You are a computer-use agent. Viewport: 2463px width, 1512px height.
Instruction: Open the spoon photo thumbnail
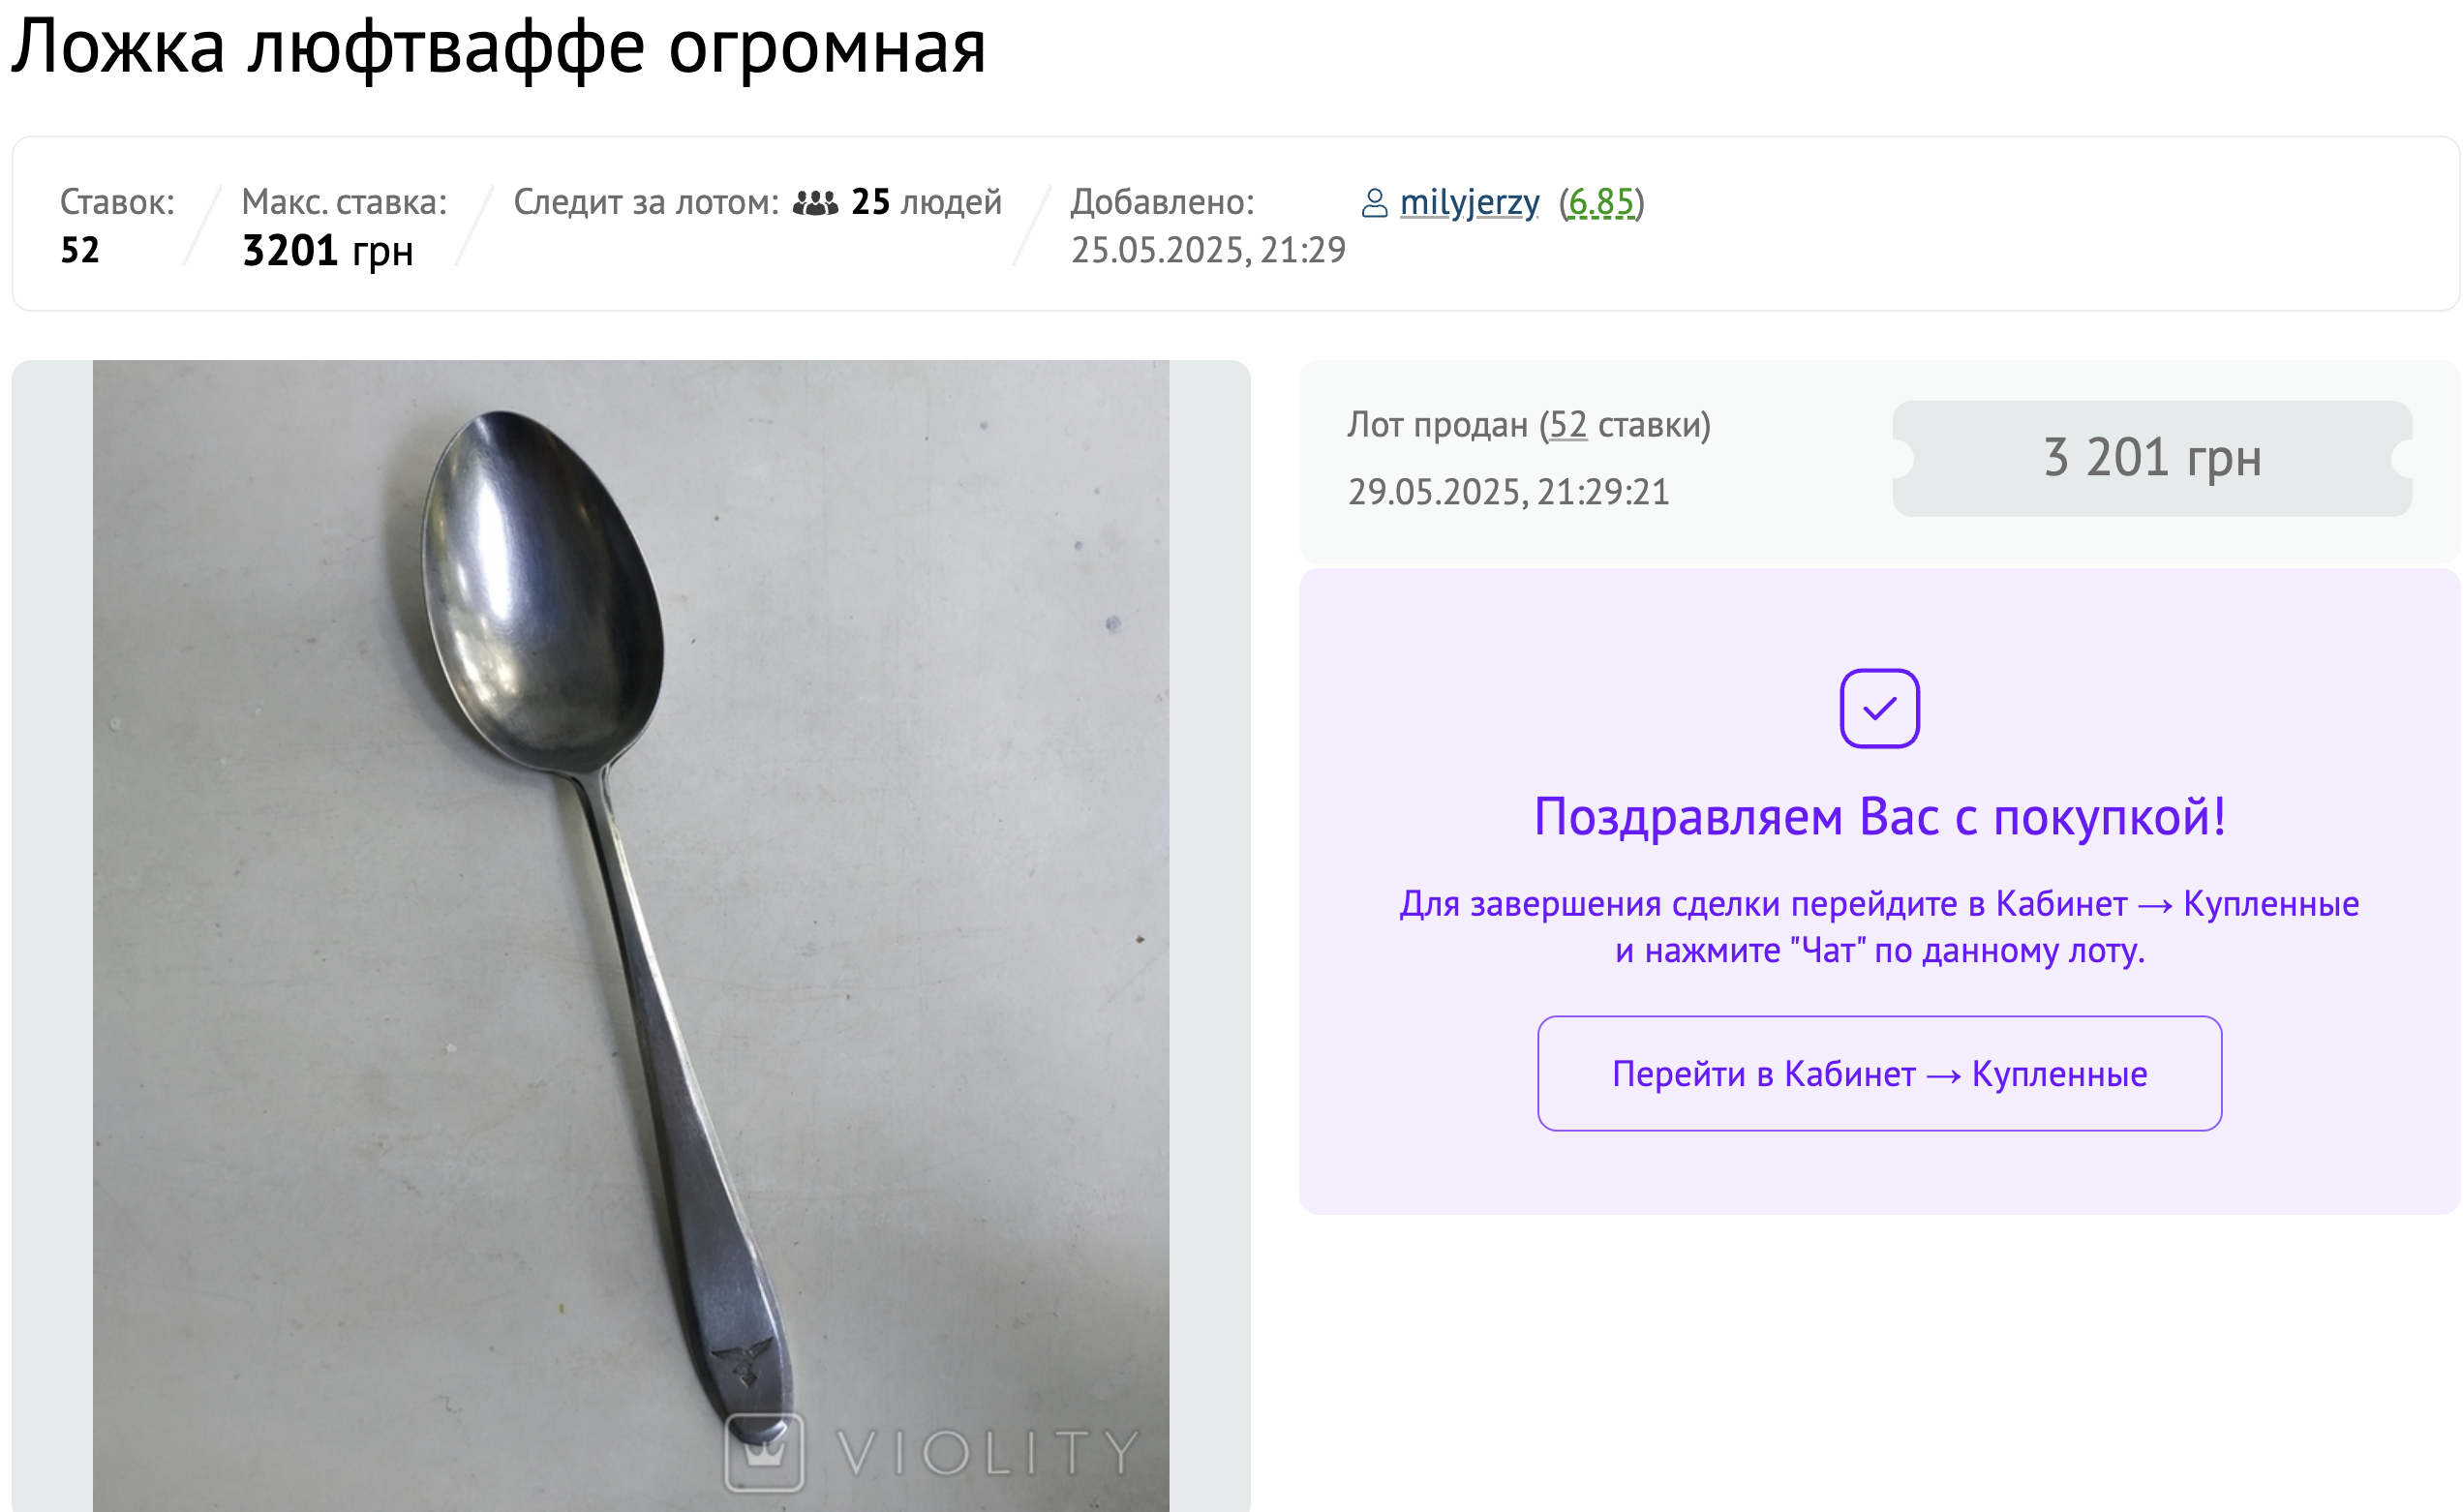point(630,935)
